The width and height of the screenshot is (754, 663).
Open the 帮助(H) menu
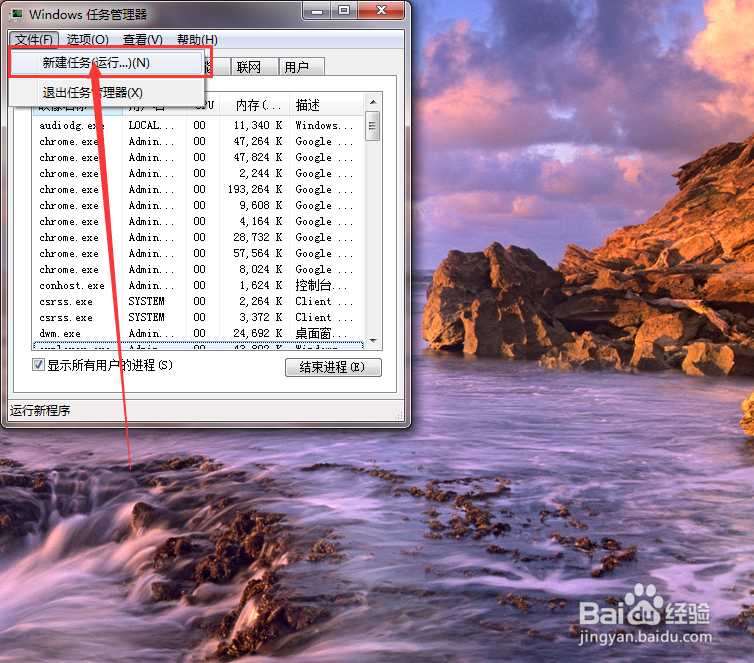[197, 39]
